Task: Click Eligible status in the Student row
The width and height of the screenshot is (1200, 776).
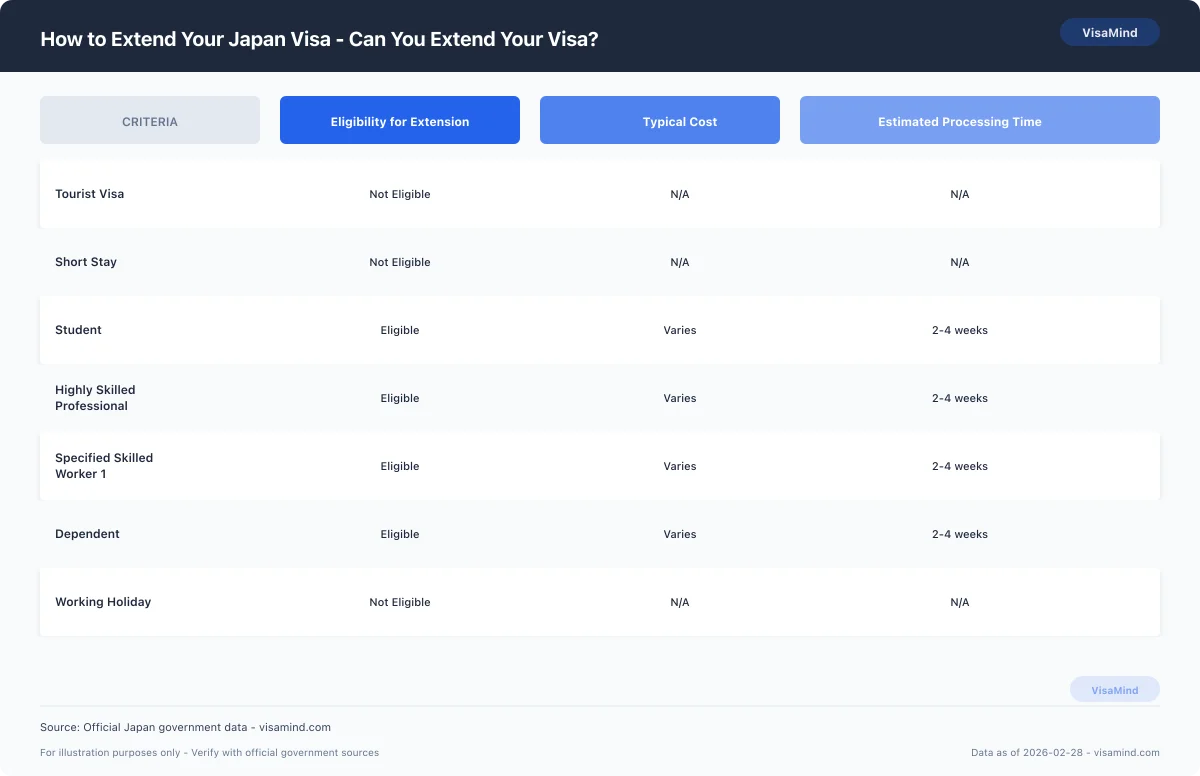Action: (x=399, y=330)
